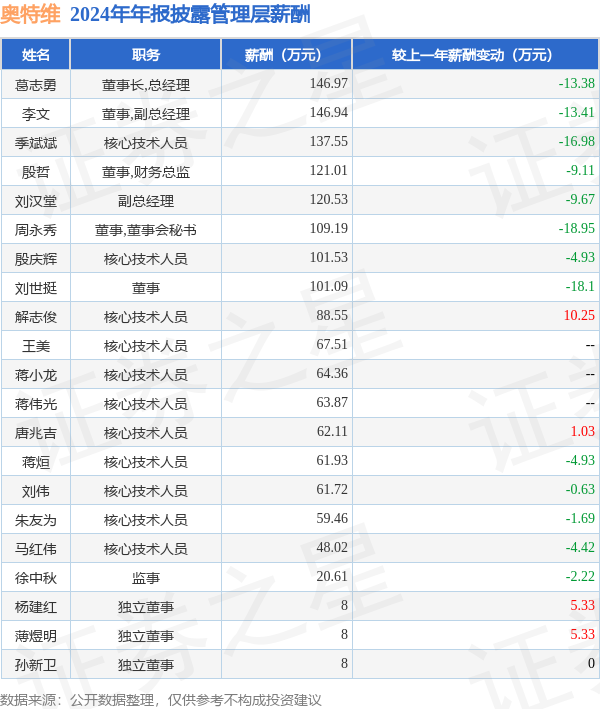Click salary value 121.01

click(329, 170)
